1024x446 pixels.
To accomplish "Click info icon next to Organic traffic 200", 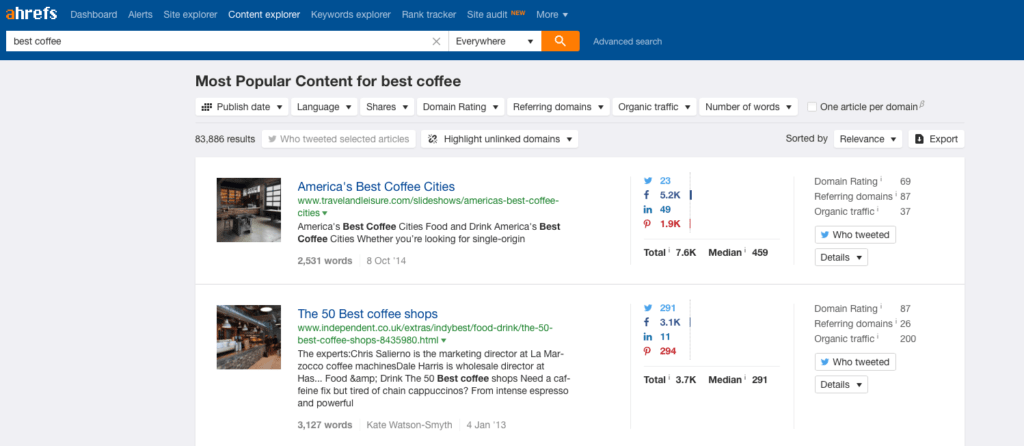I will (x=877, y=336).
